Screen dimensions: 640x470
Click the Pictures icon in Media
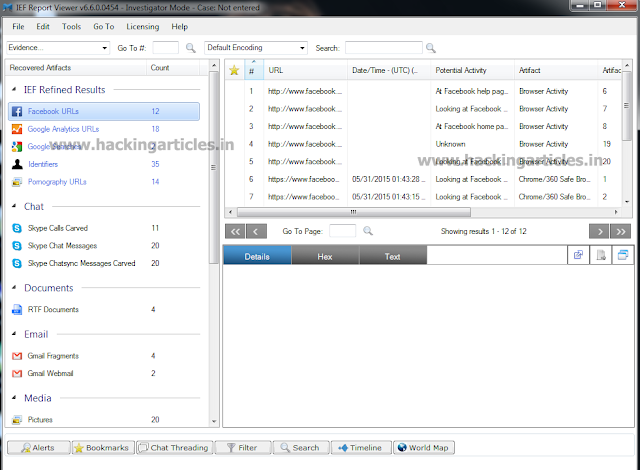(x=17, y=419)
